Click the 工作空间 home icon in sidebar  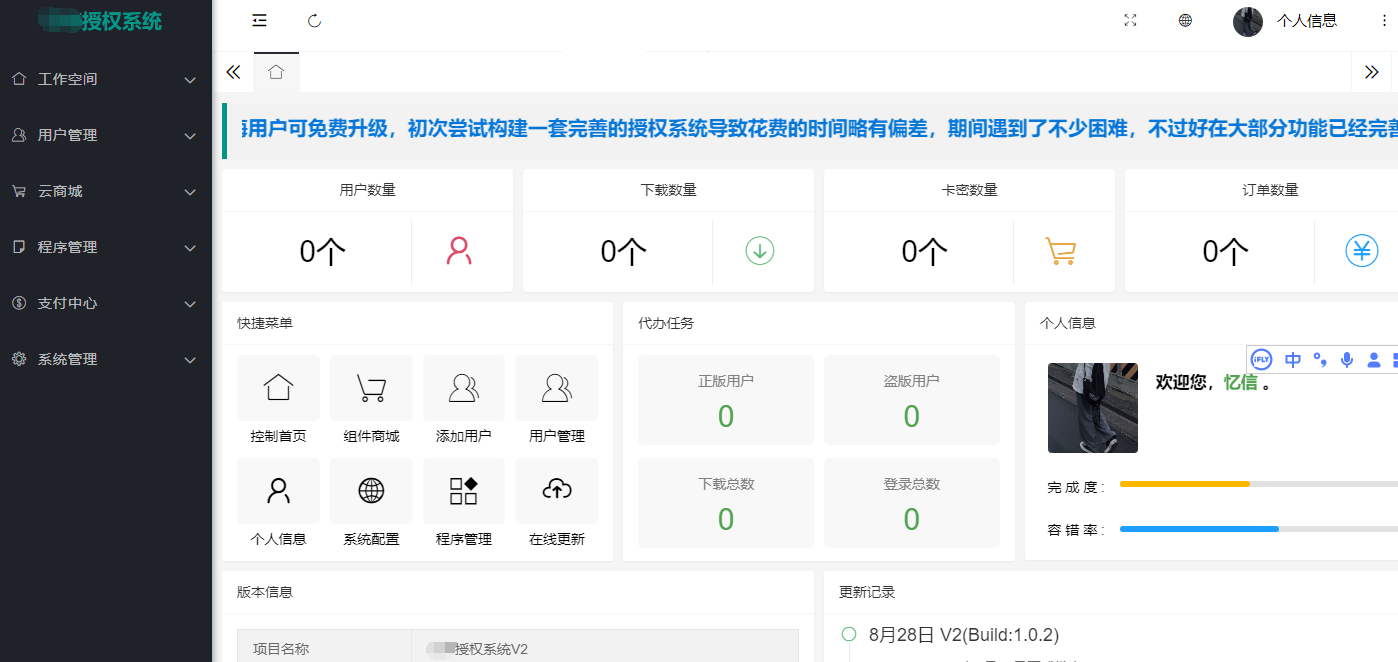[18, 79]
